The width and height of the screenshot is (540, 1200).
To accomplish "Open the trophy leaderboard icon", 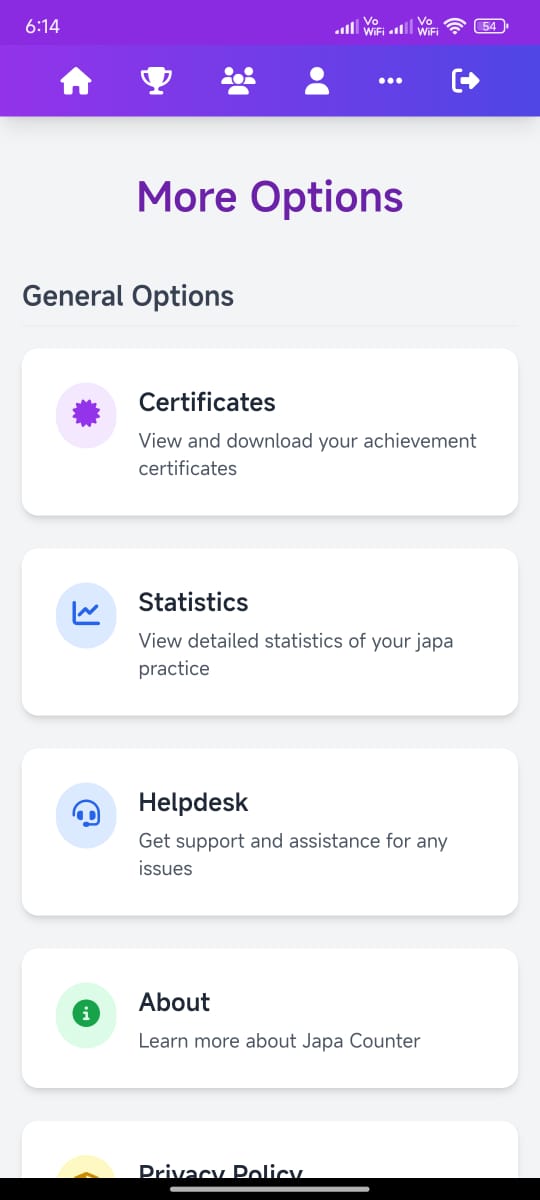I will click(155, 81).
